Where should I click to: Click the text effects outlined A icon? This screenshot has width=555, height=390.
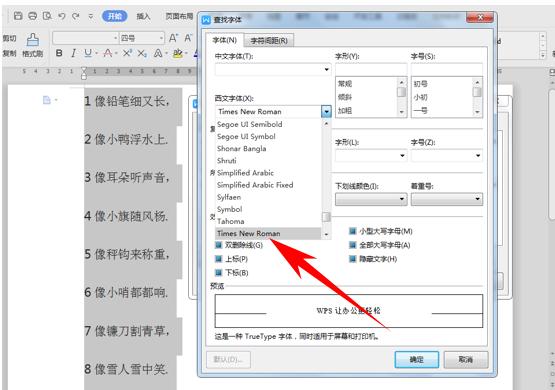point(158,53)
